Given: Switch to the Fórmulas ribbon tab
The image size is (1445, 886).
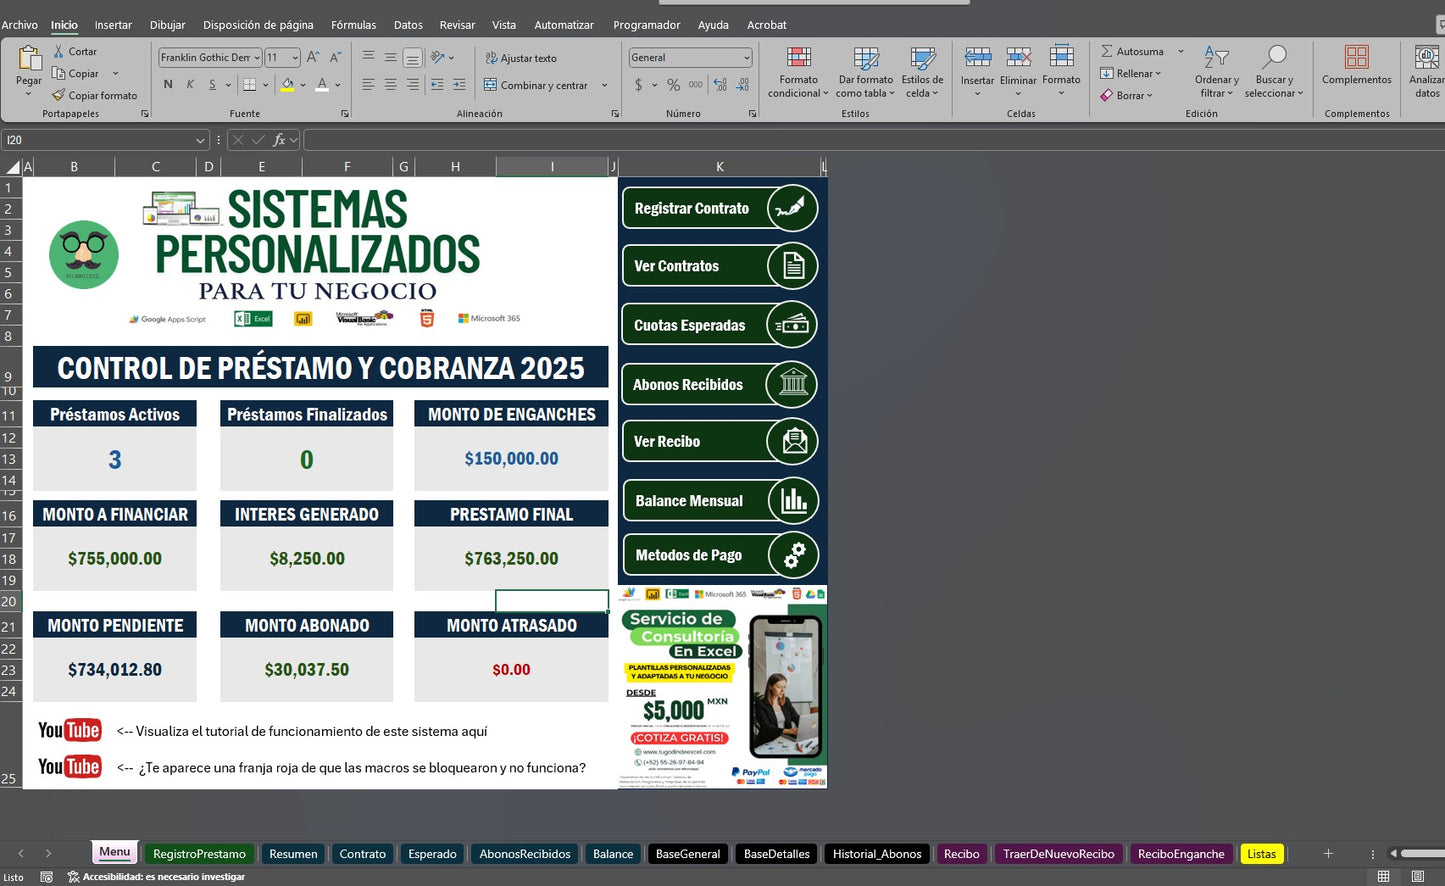Looking at the screenshot, I should tap(353, 24).
